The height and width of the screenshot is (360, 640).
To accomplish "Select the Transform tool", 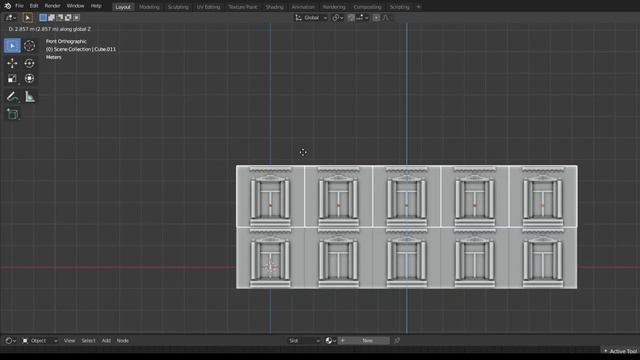I will pyautogui.click(x=29, y=78).
